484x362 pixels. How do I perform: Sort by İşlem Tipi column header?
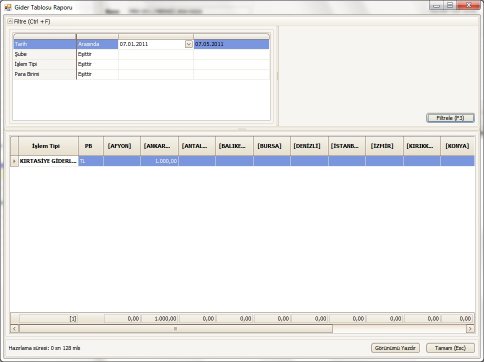click(48, 146)
